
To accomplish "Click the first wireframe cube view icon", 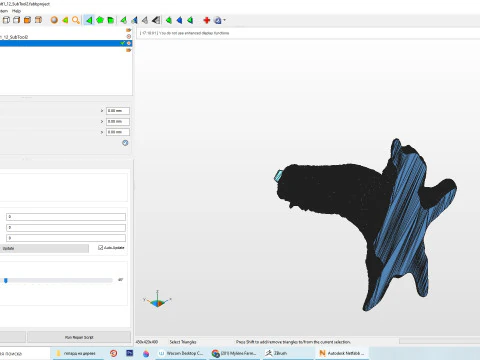I will click(6, 20).
